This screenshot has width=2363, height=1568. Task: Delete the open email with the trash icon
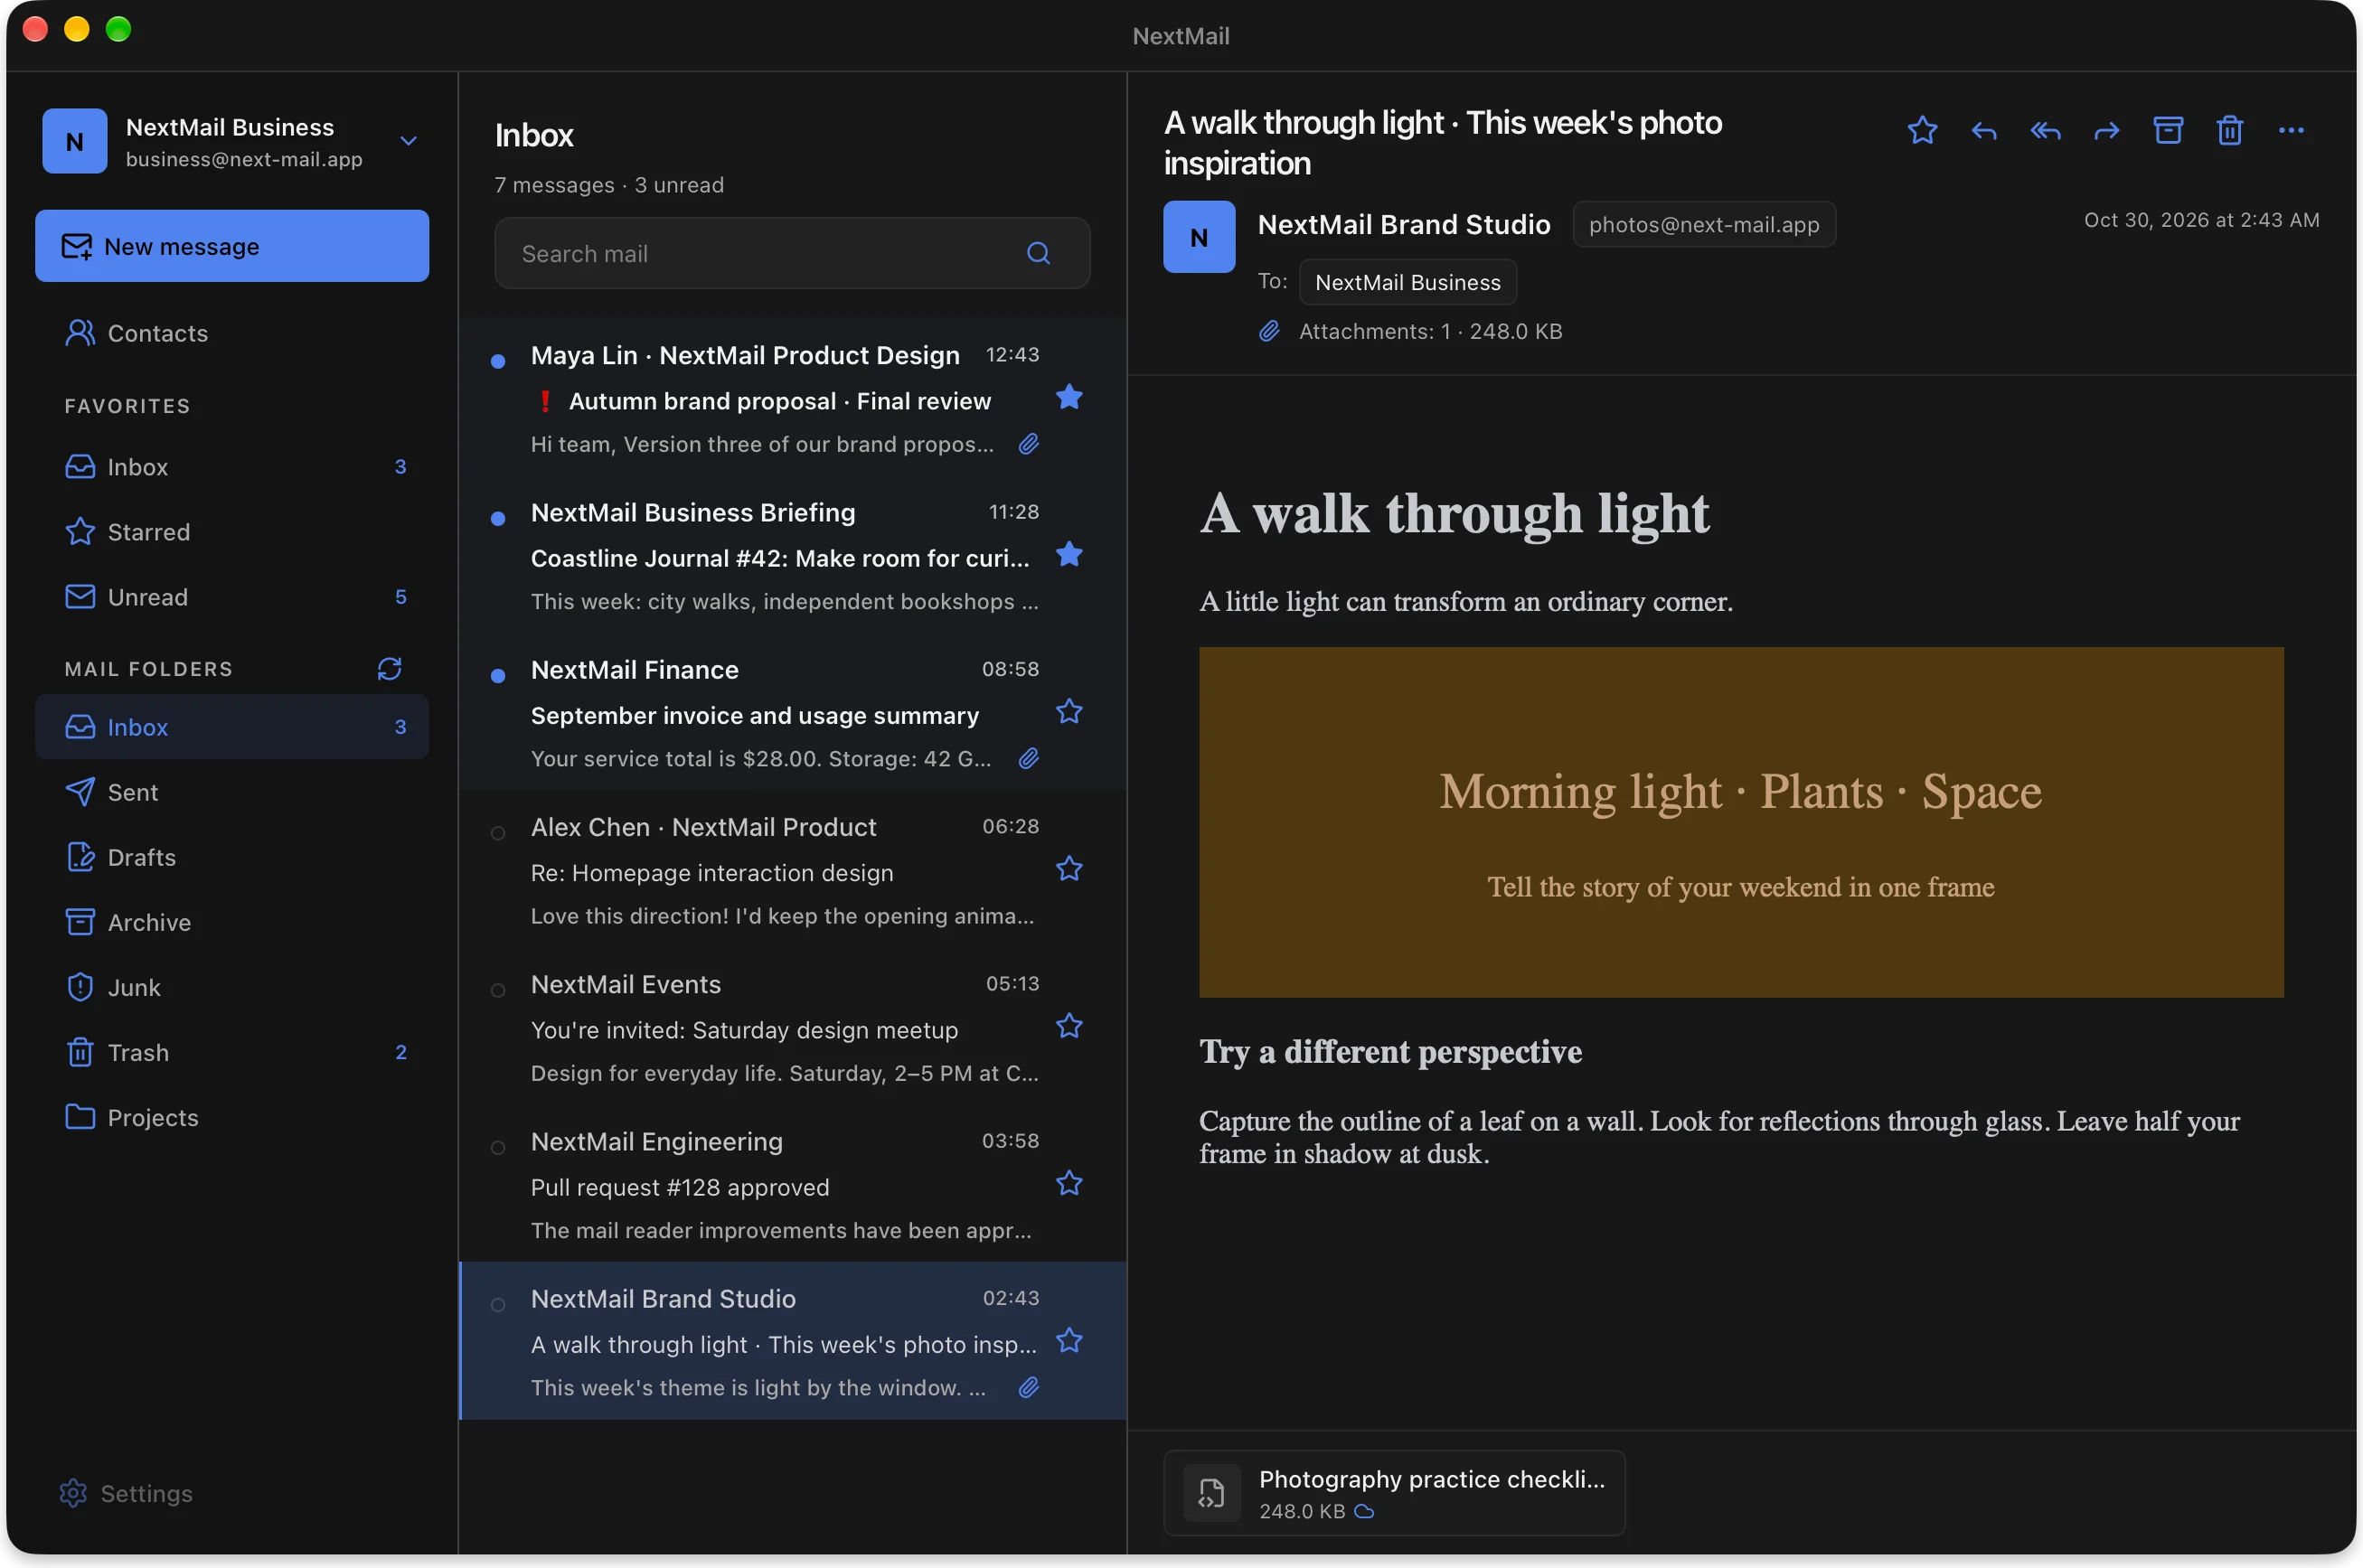click(2229, 130)
